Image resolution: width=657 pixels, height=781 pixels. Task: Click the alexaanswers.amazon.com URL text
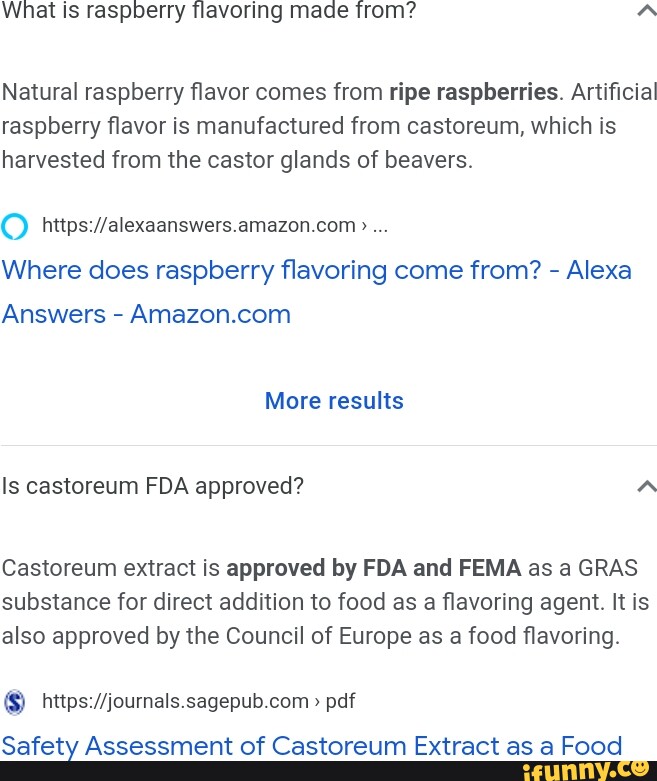[x=199, y=226]
